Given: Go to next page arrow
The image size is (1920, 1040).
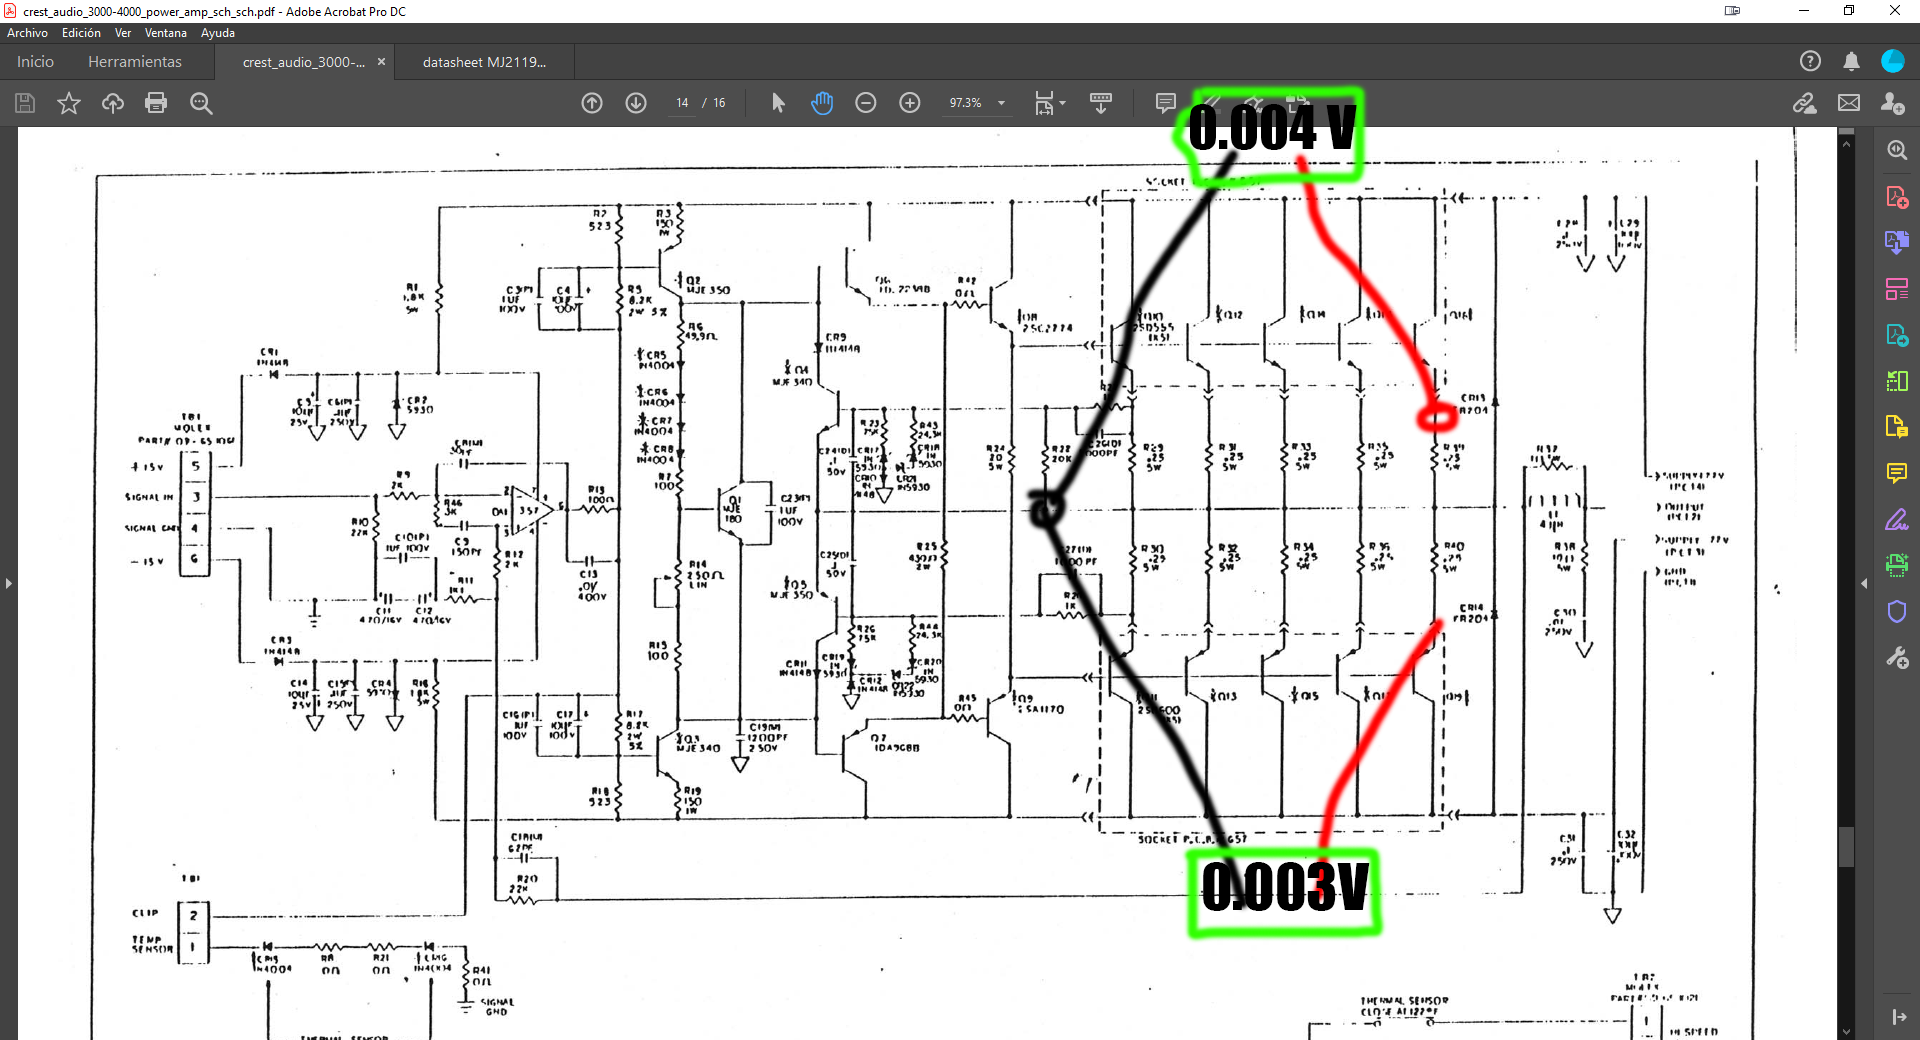Looking at the screenshot, I should tap(636, 103).
